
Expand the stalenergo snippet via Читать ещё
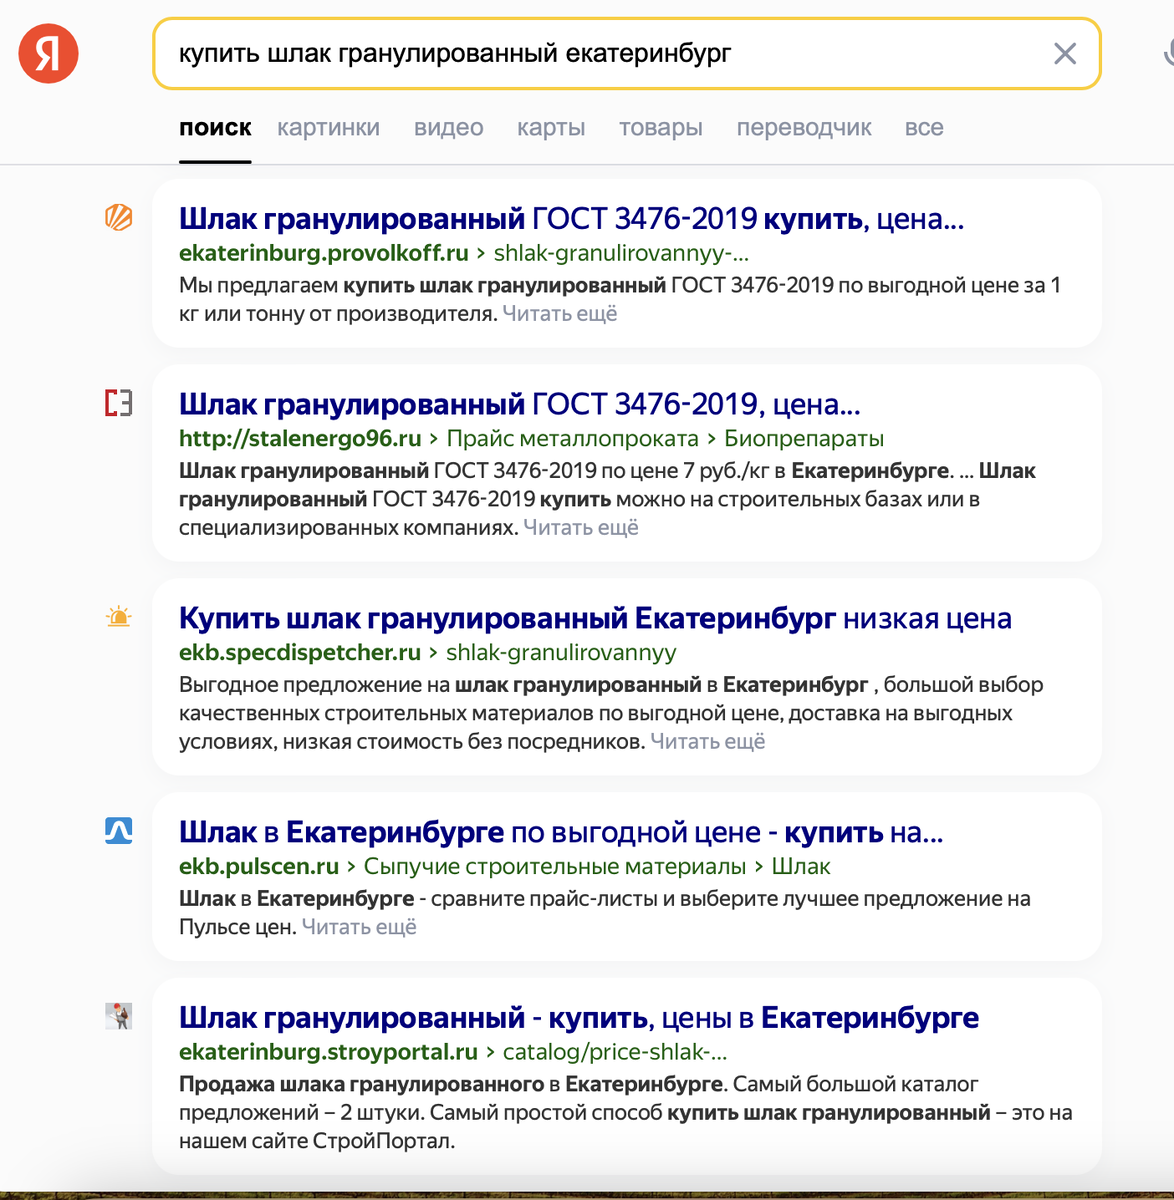click(580, 527)
